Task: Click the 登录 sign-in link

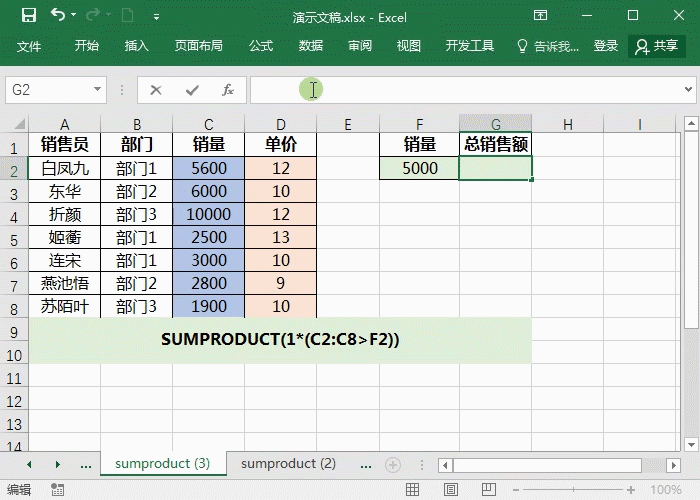Action: [x=606, y=46]
